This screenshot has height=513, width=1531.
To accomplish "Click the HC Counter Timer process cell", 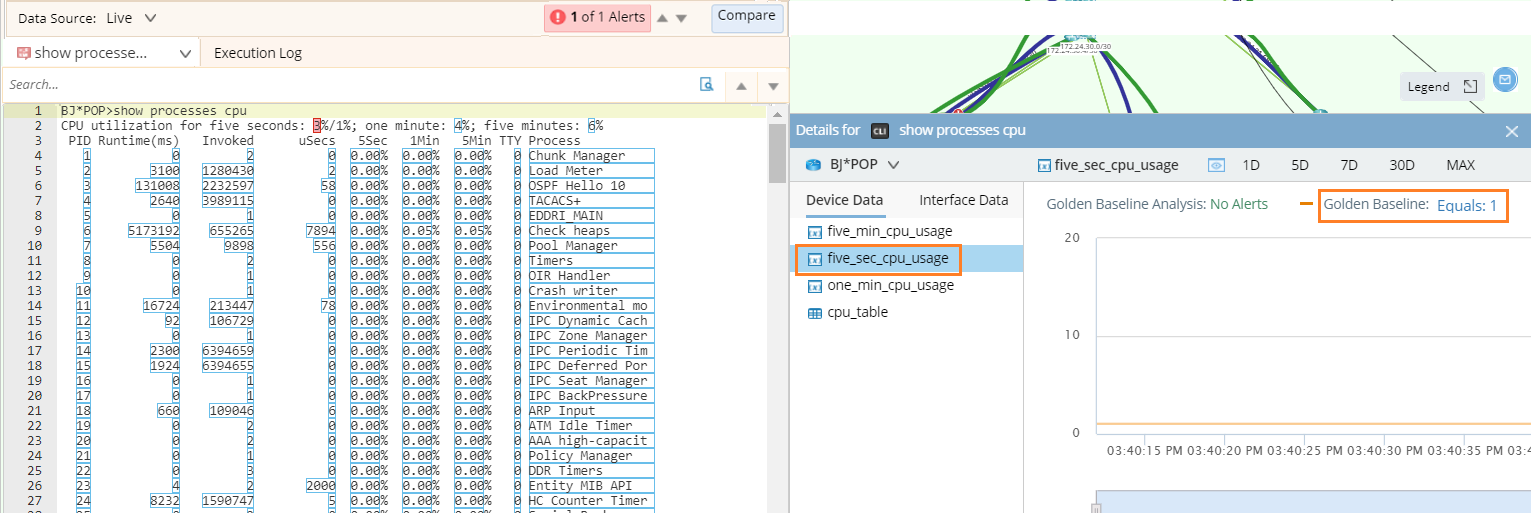I will 591,501.
